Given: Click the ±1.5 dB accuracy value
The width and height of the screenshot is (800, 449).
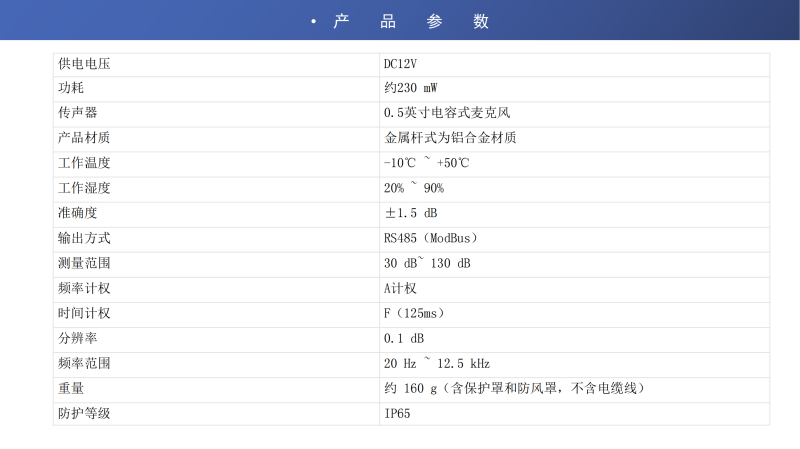Looking at the screenshot, I should click(x=411, y=213).
